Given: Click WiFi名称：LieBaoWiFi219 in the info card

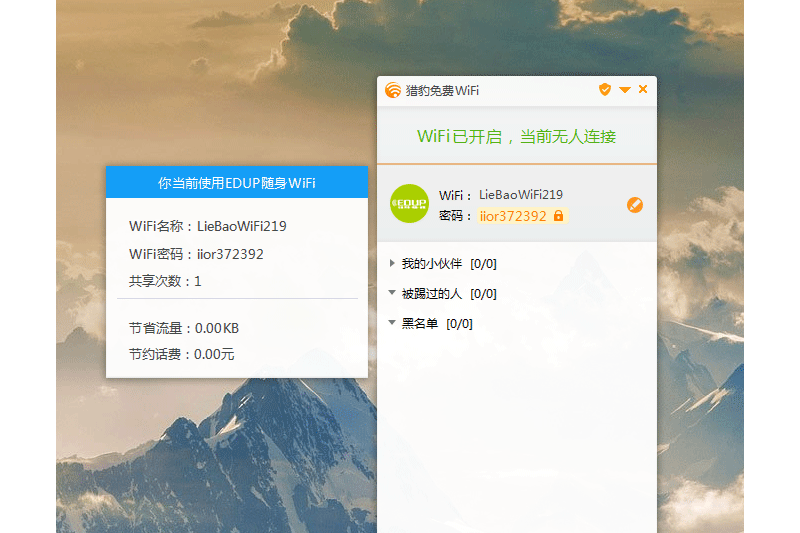Looking at the screenshot, I should 208,226.
